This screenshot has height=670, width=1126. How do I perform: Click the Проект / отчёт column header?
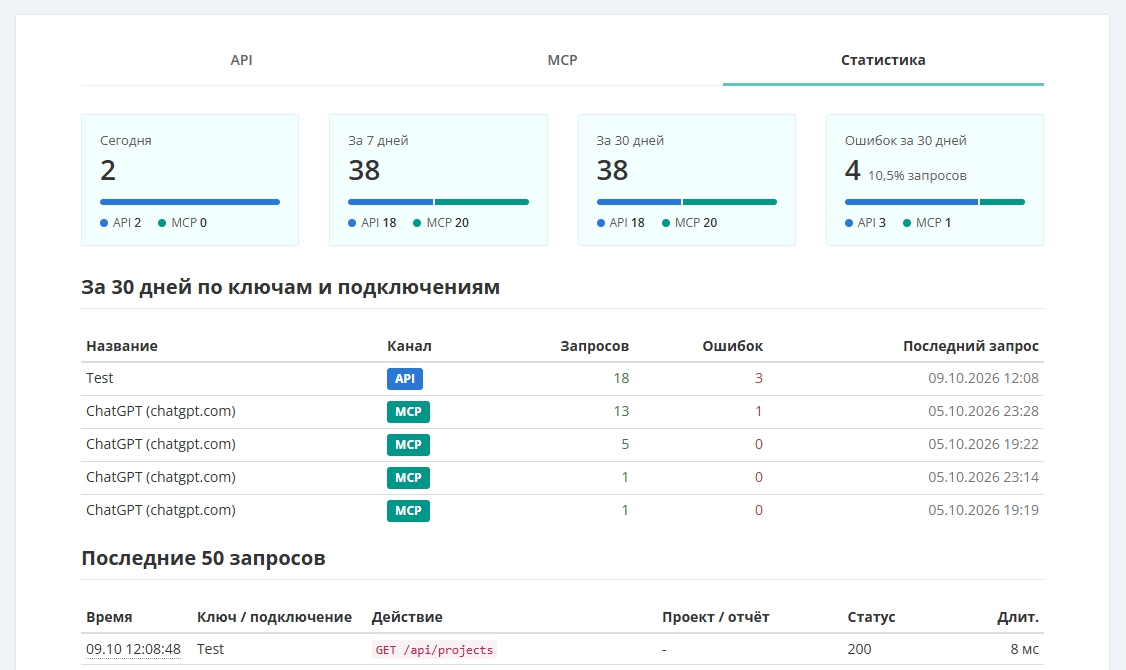pos(715,618)
